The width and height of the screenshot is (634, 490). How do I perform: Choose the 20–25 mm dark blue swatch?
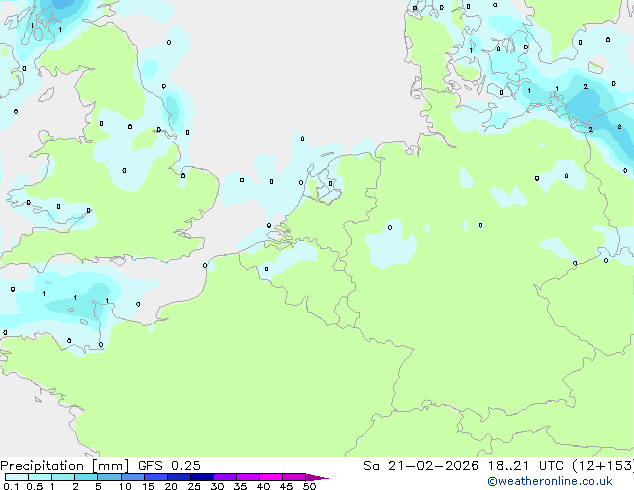point(178,477)
